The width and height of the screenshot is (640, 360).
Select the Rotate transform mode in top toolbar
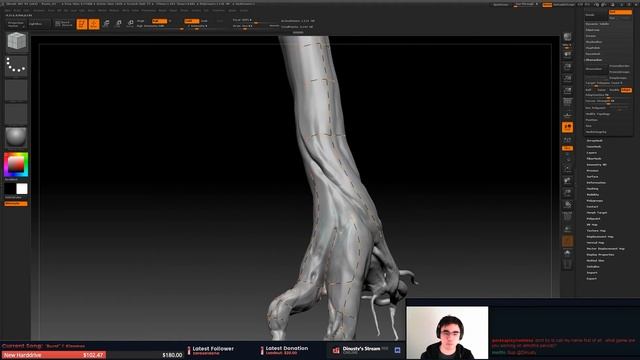tap(130, 24)
